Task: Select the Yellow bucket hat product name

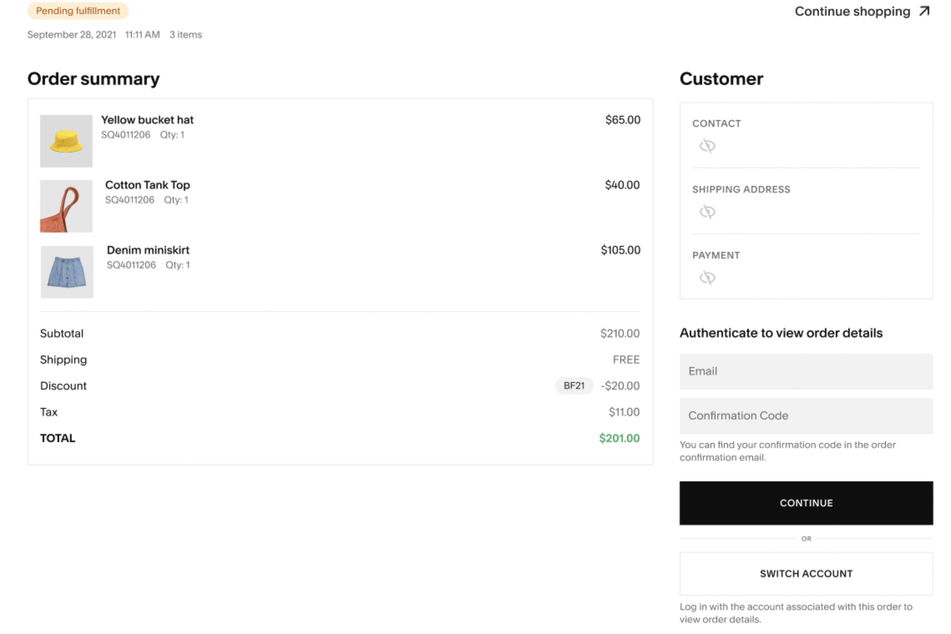Action: pyautogui.click(x=147, y=120)
